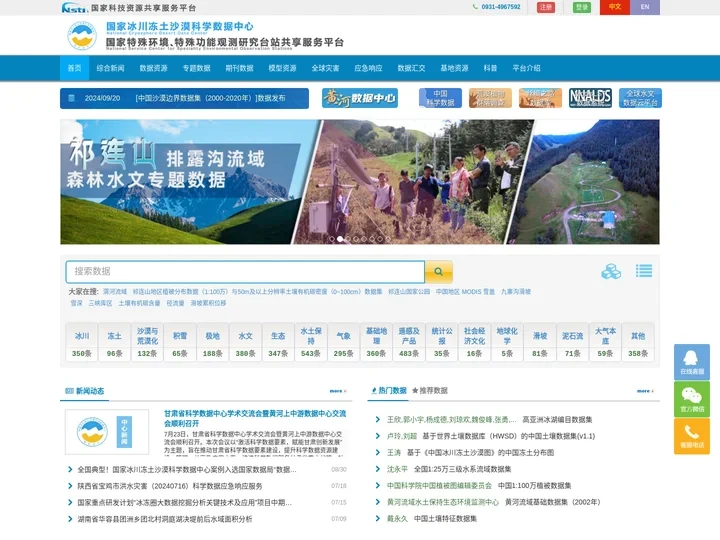Open the 极地 category tile
The height and width of the screenshot is (540, 720).
213,342
